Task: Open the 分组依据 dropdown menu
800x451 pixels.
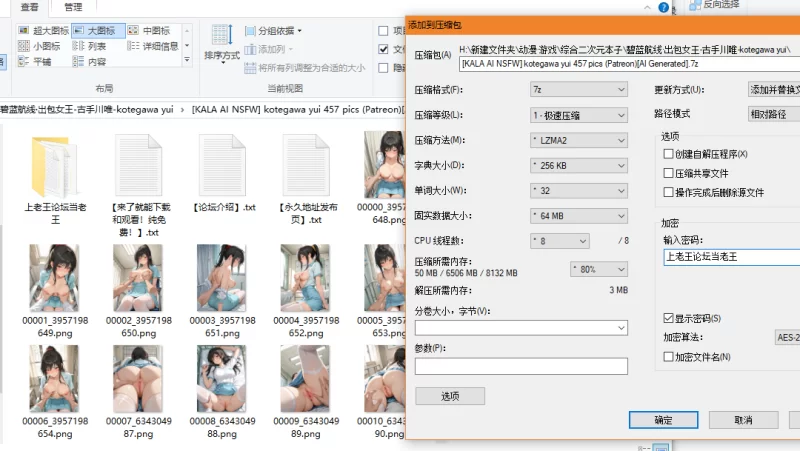Action: 273,31
